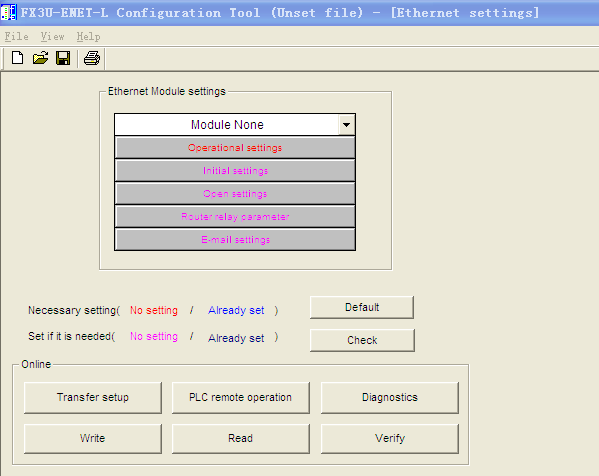Open a file with the folder icon
Screen dimensions: 599x476
coord(40,58)
